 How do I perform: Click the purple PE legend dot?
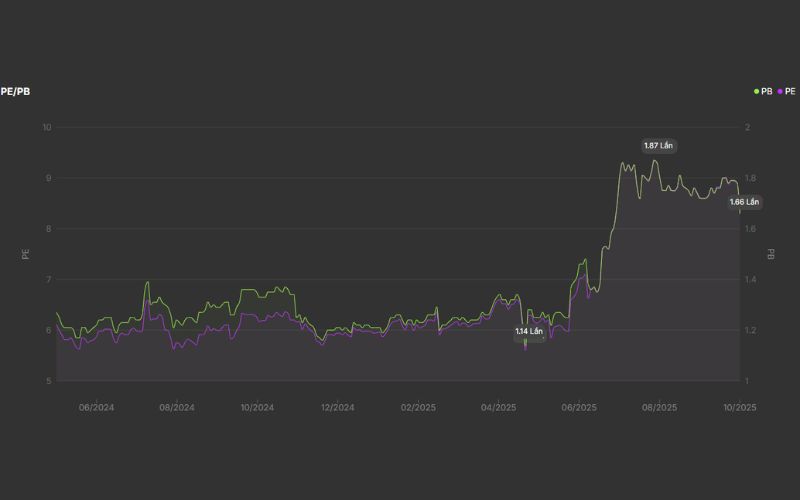780,91
